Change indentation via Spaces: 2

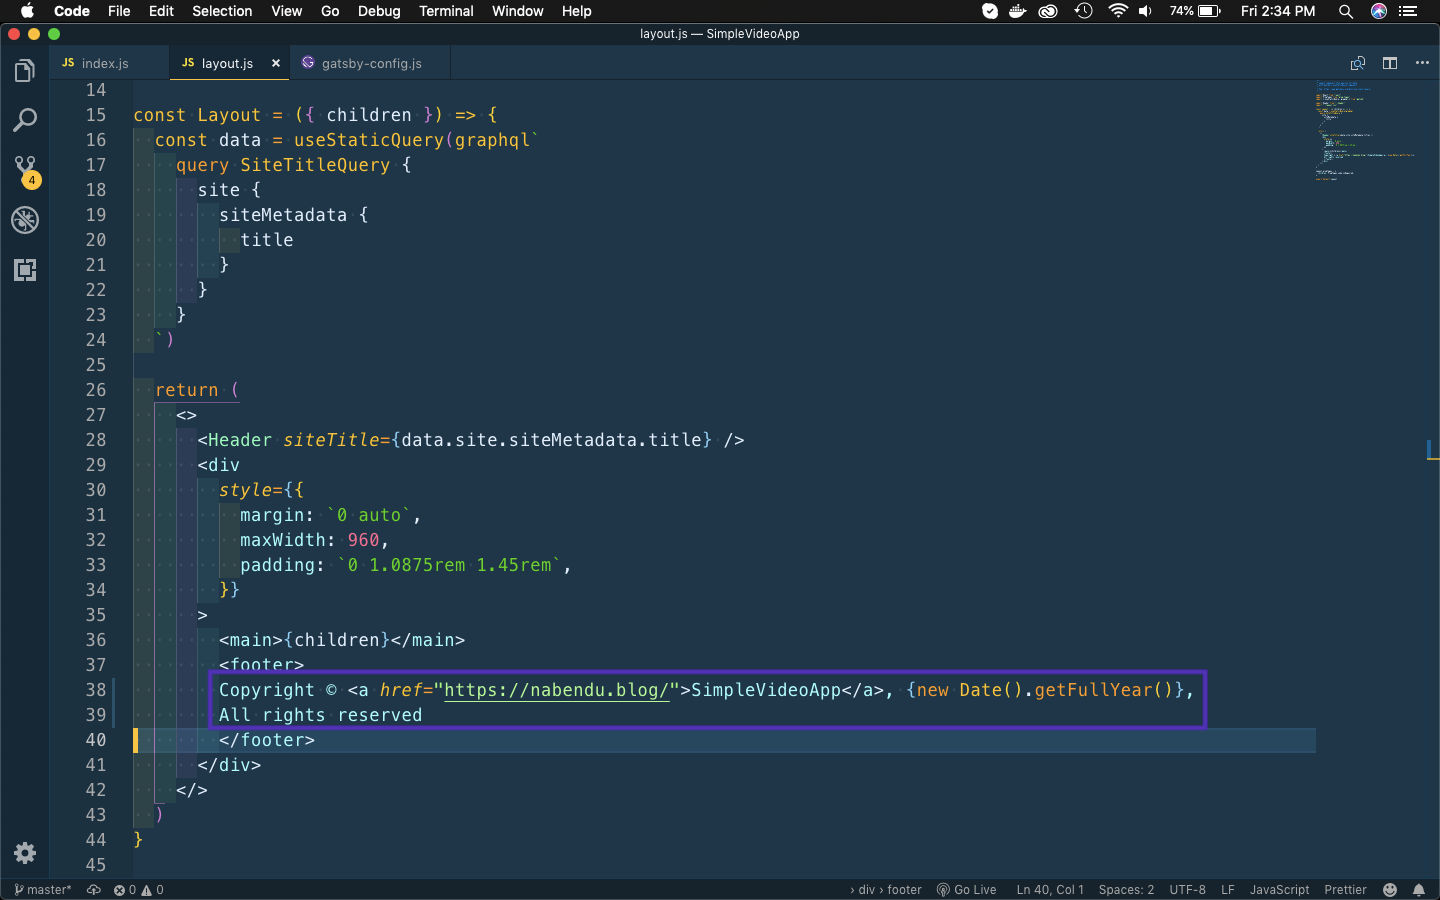click(1126, 890)
